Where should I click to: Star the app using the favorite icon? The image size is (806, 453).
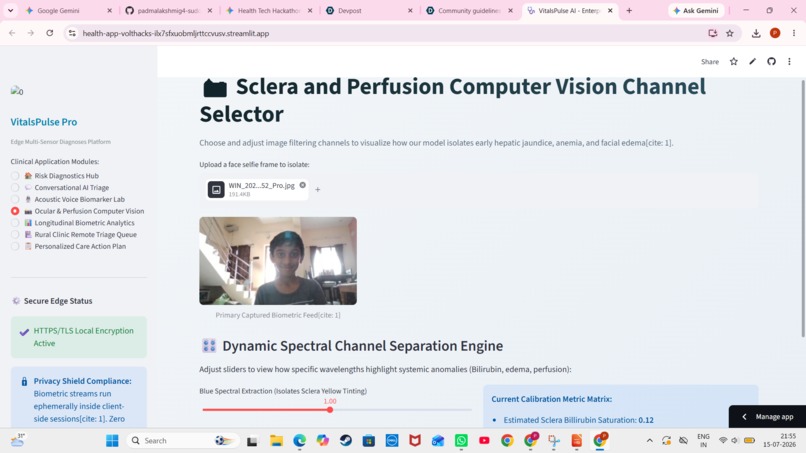point(734,62)
